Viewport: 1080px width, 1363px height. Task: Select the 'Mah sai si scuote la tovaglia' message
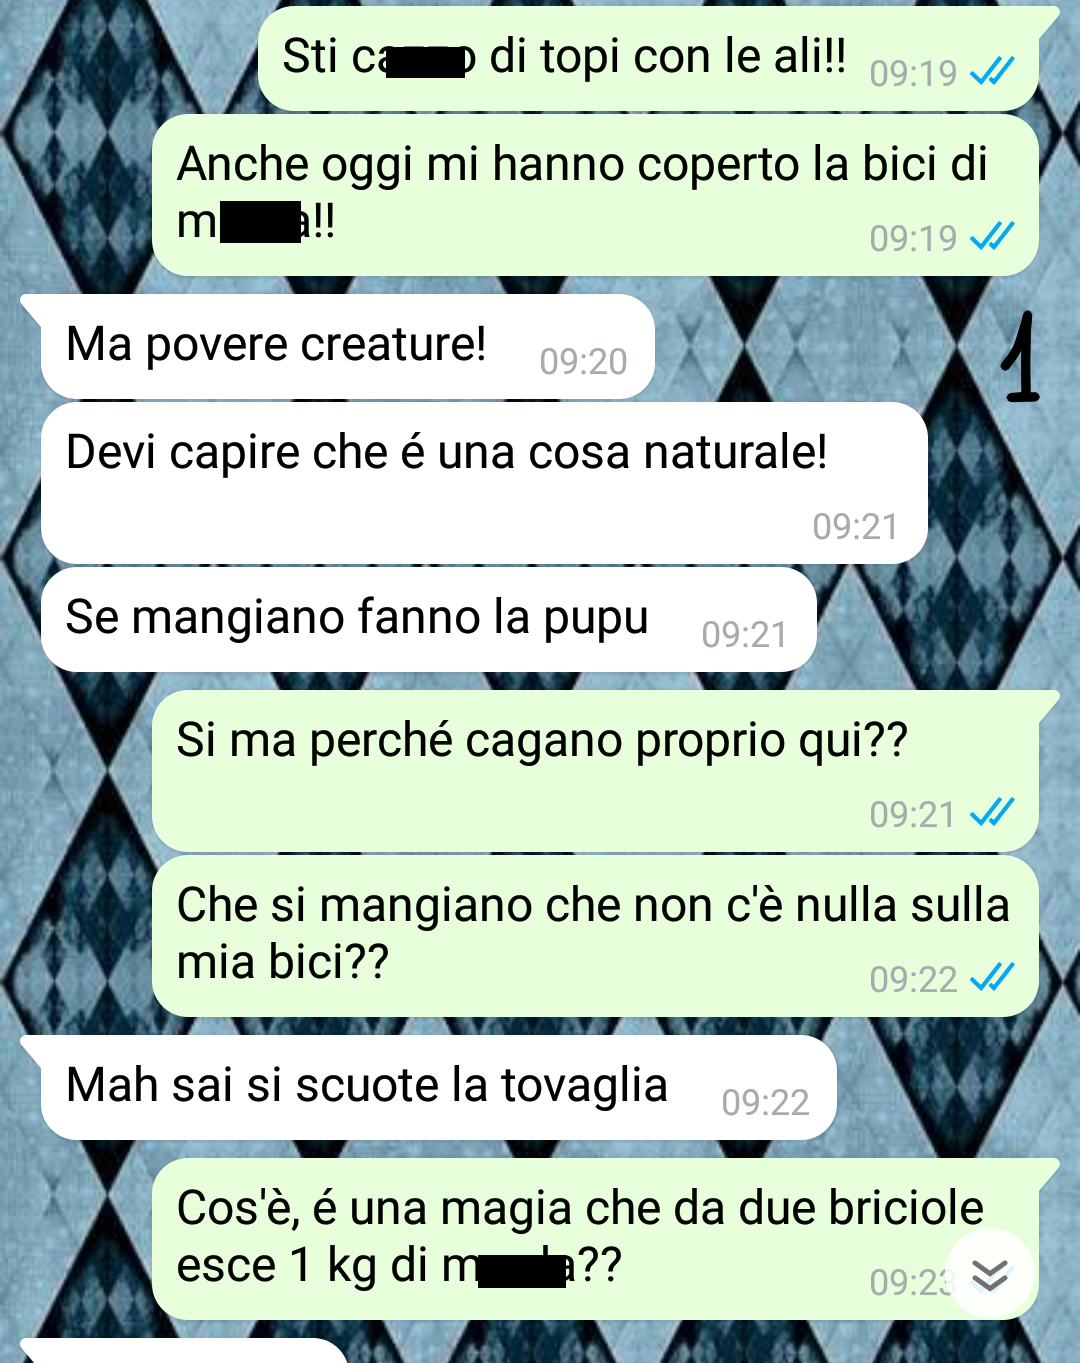[x=439, y=1087]
